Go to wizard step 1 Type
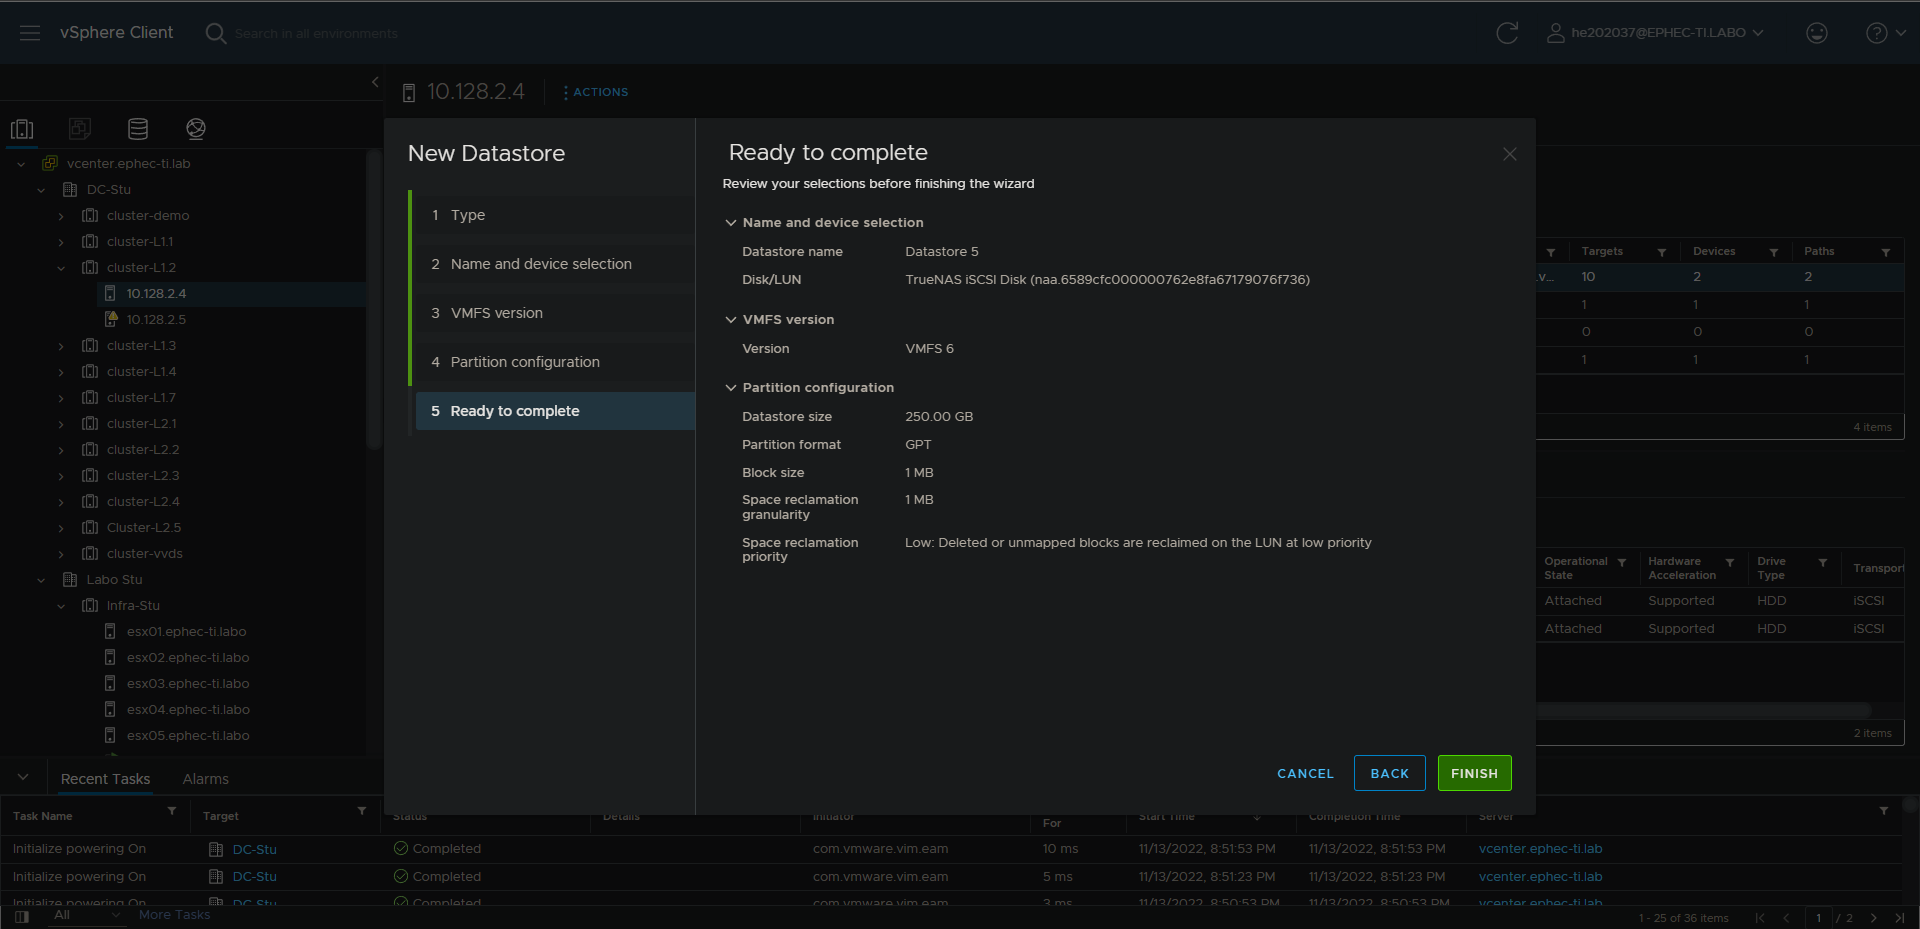1920x929 pixels. click(x=555, y=215)
